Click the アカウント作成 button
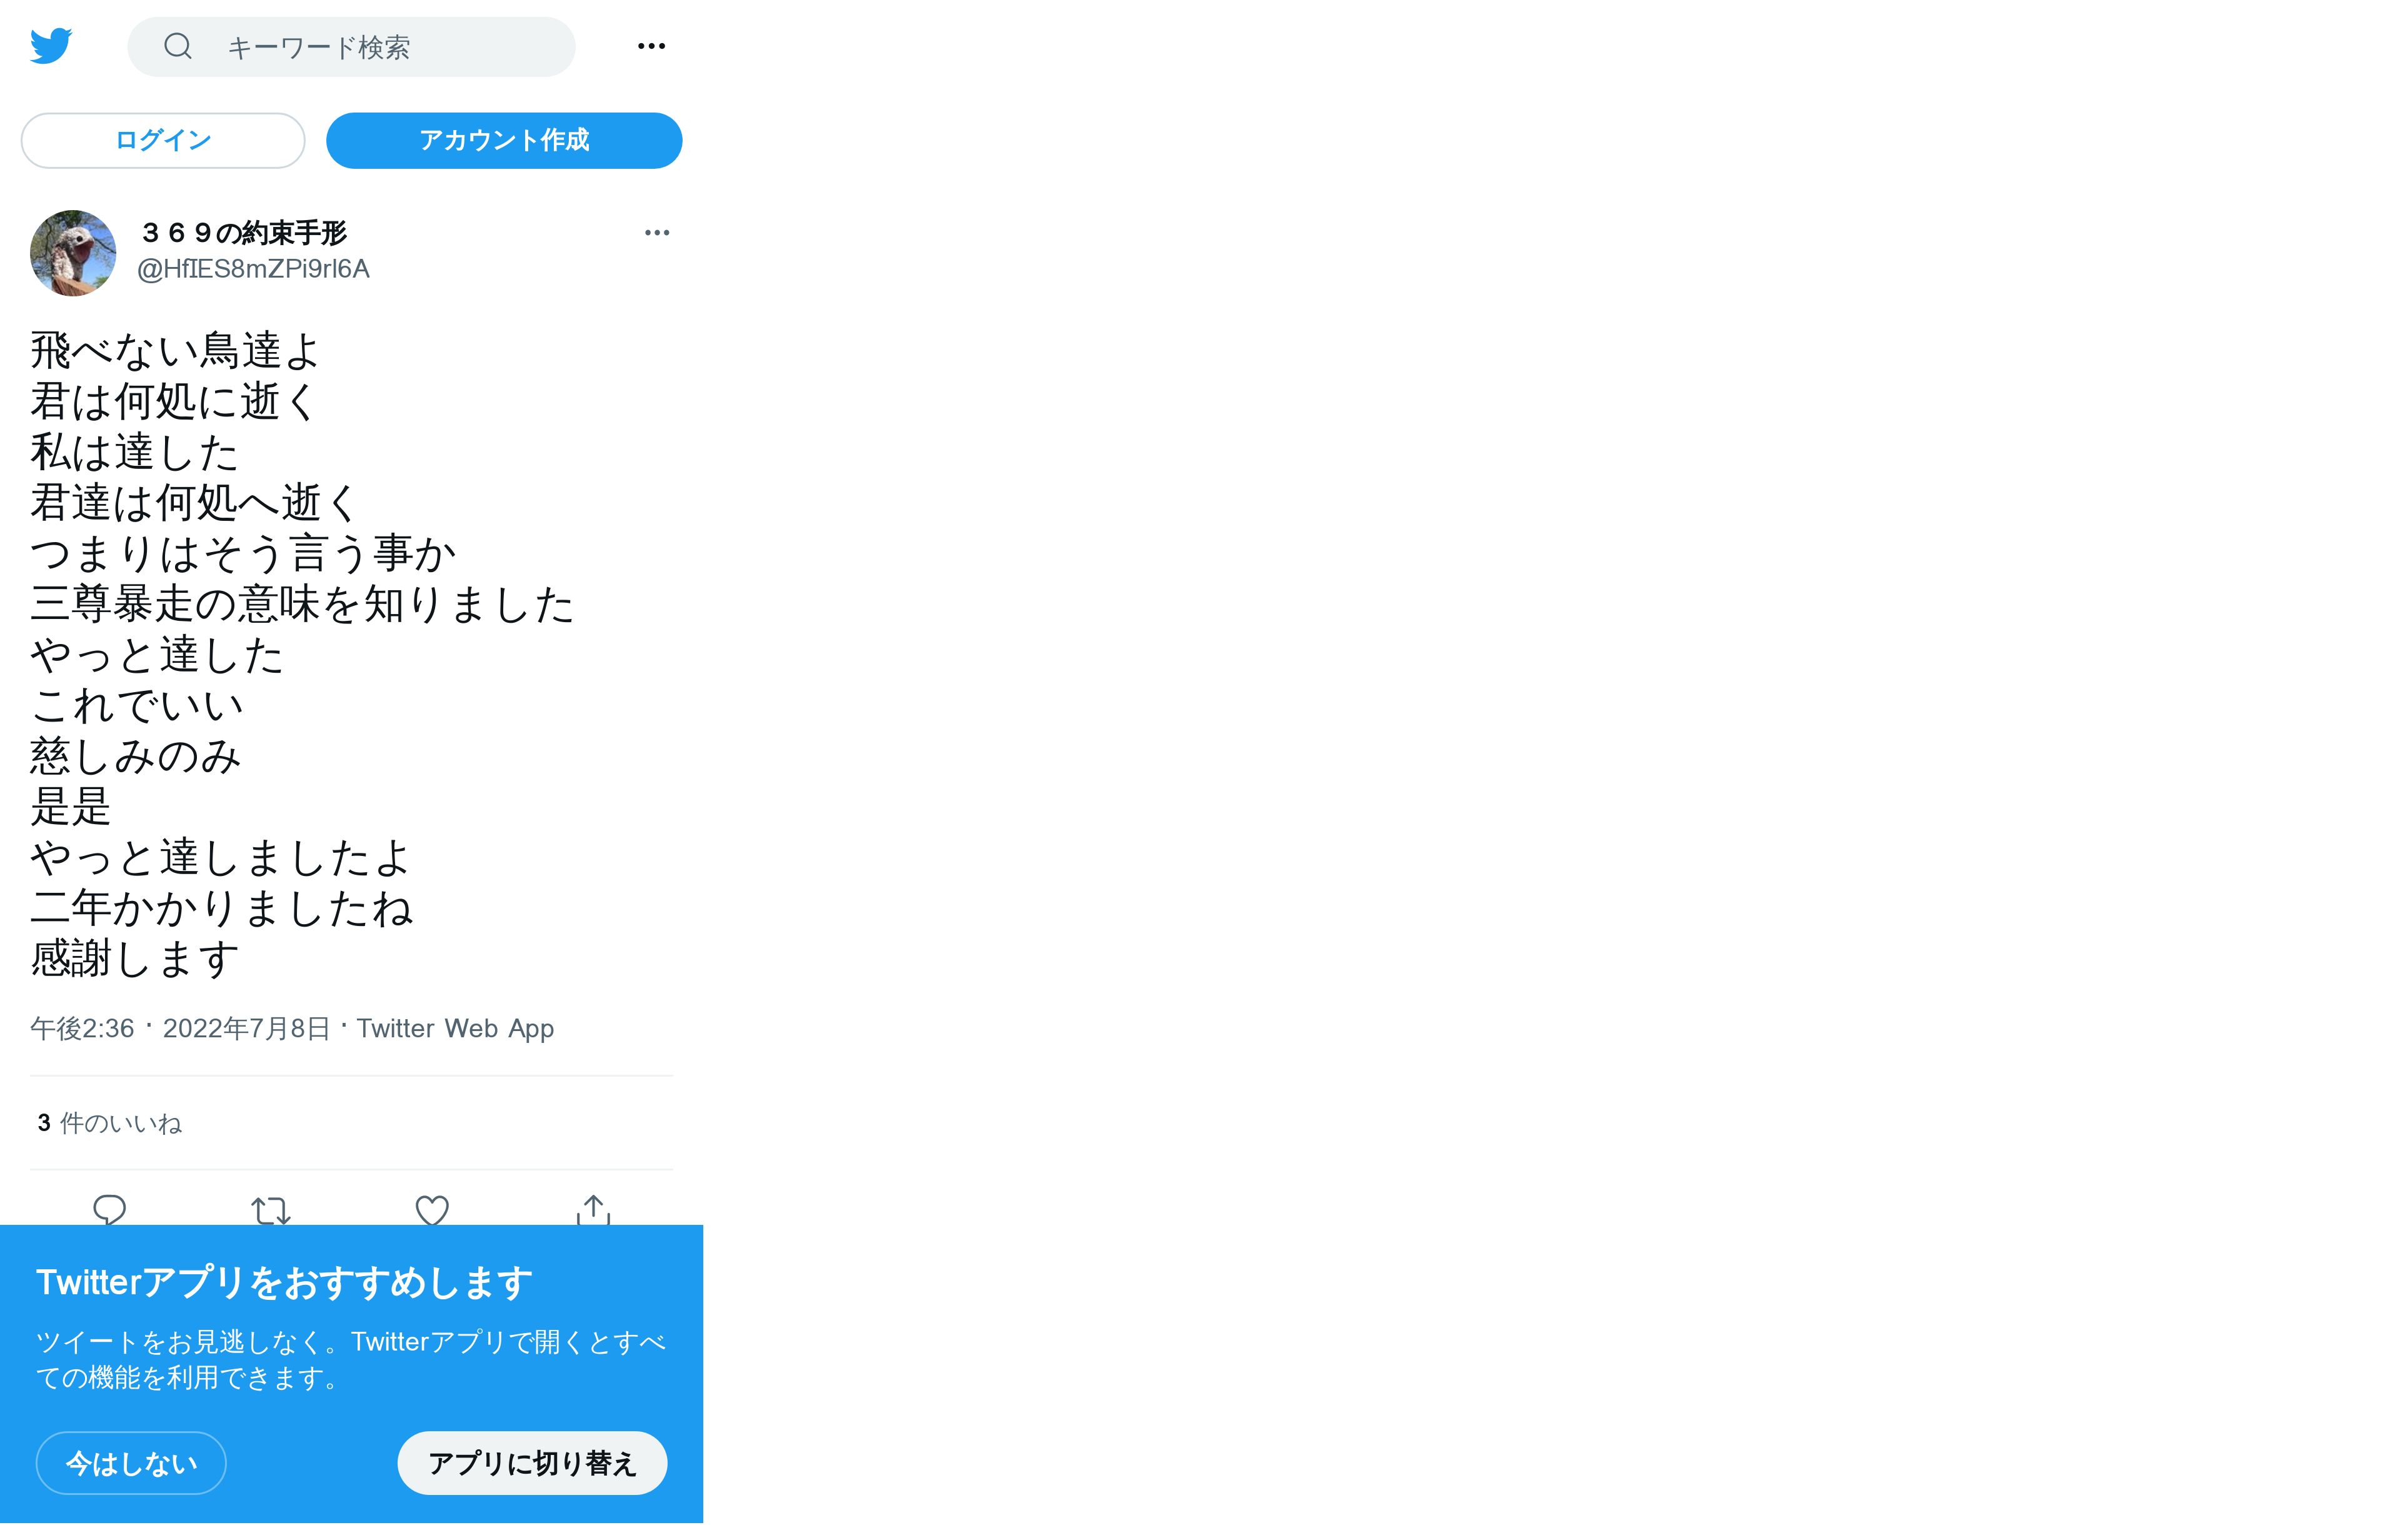Viewport: 2408px width, 1525px height. [x=504, y=140]
